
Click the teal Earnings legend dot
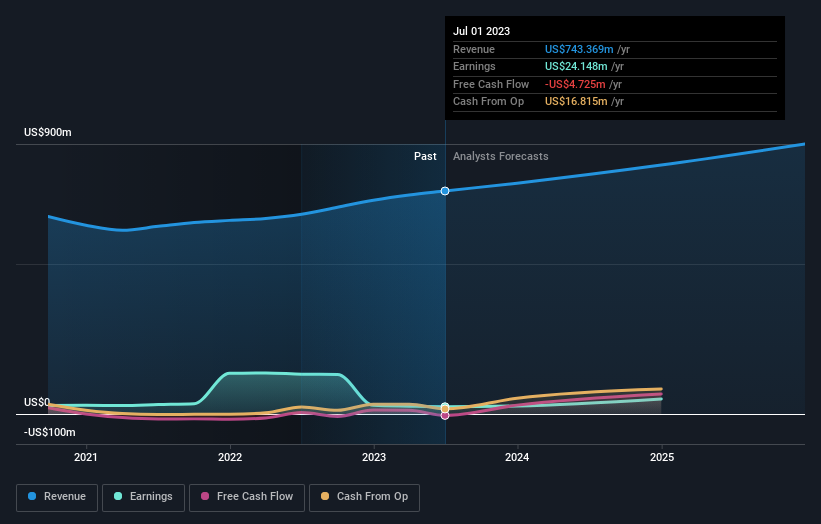[118, 496]
